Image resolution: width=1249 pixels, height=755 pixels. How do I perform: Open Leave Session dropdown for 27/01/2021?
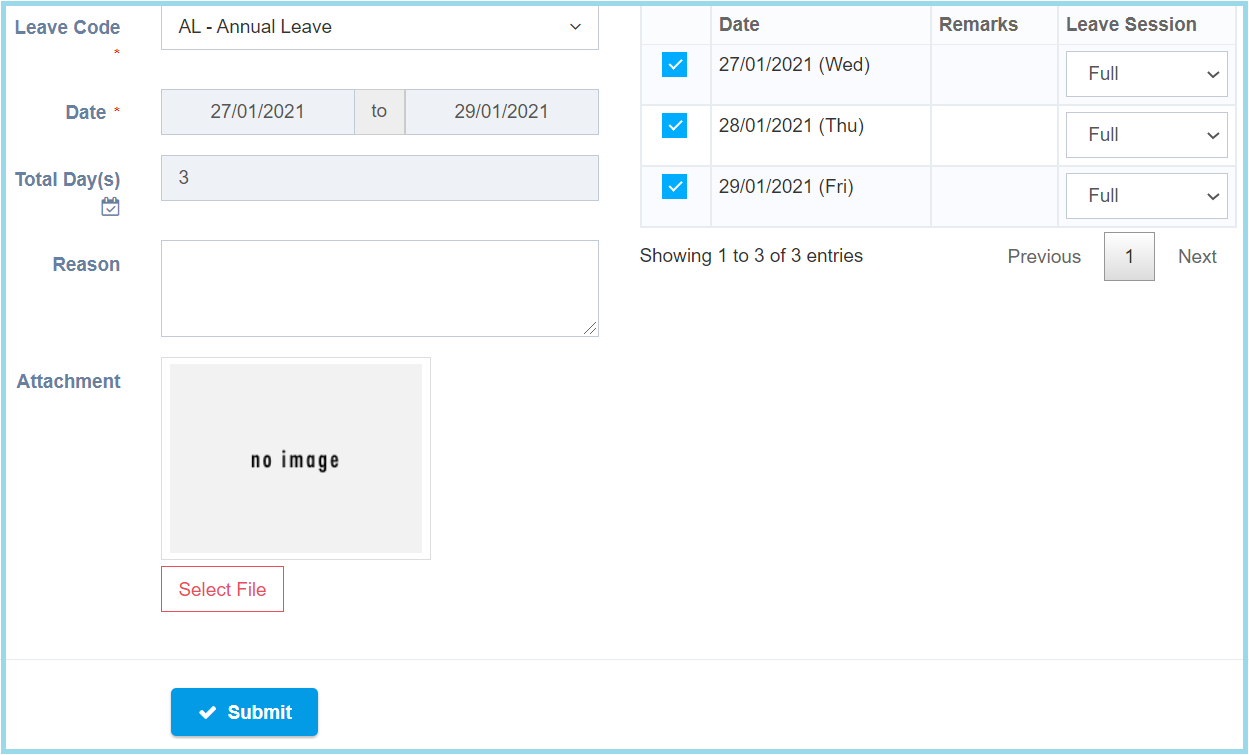1146,75
